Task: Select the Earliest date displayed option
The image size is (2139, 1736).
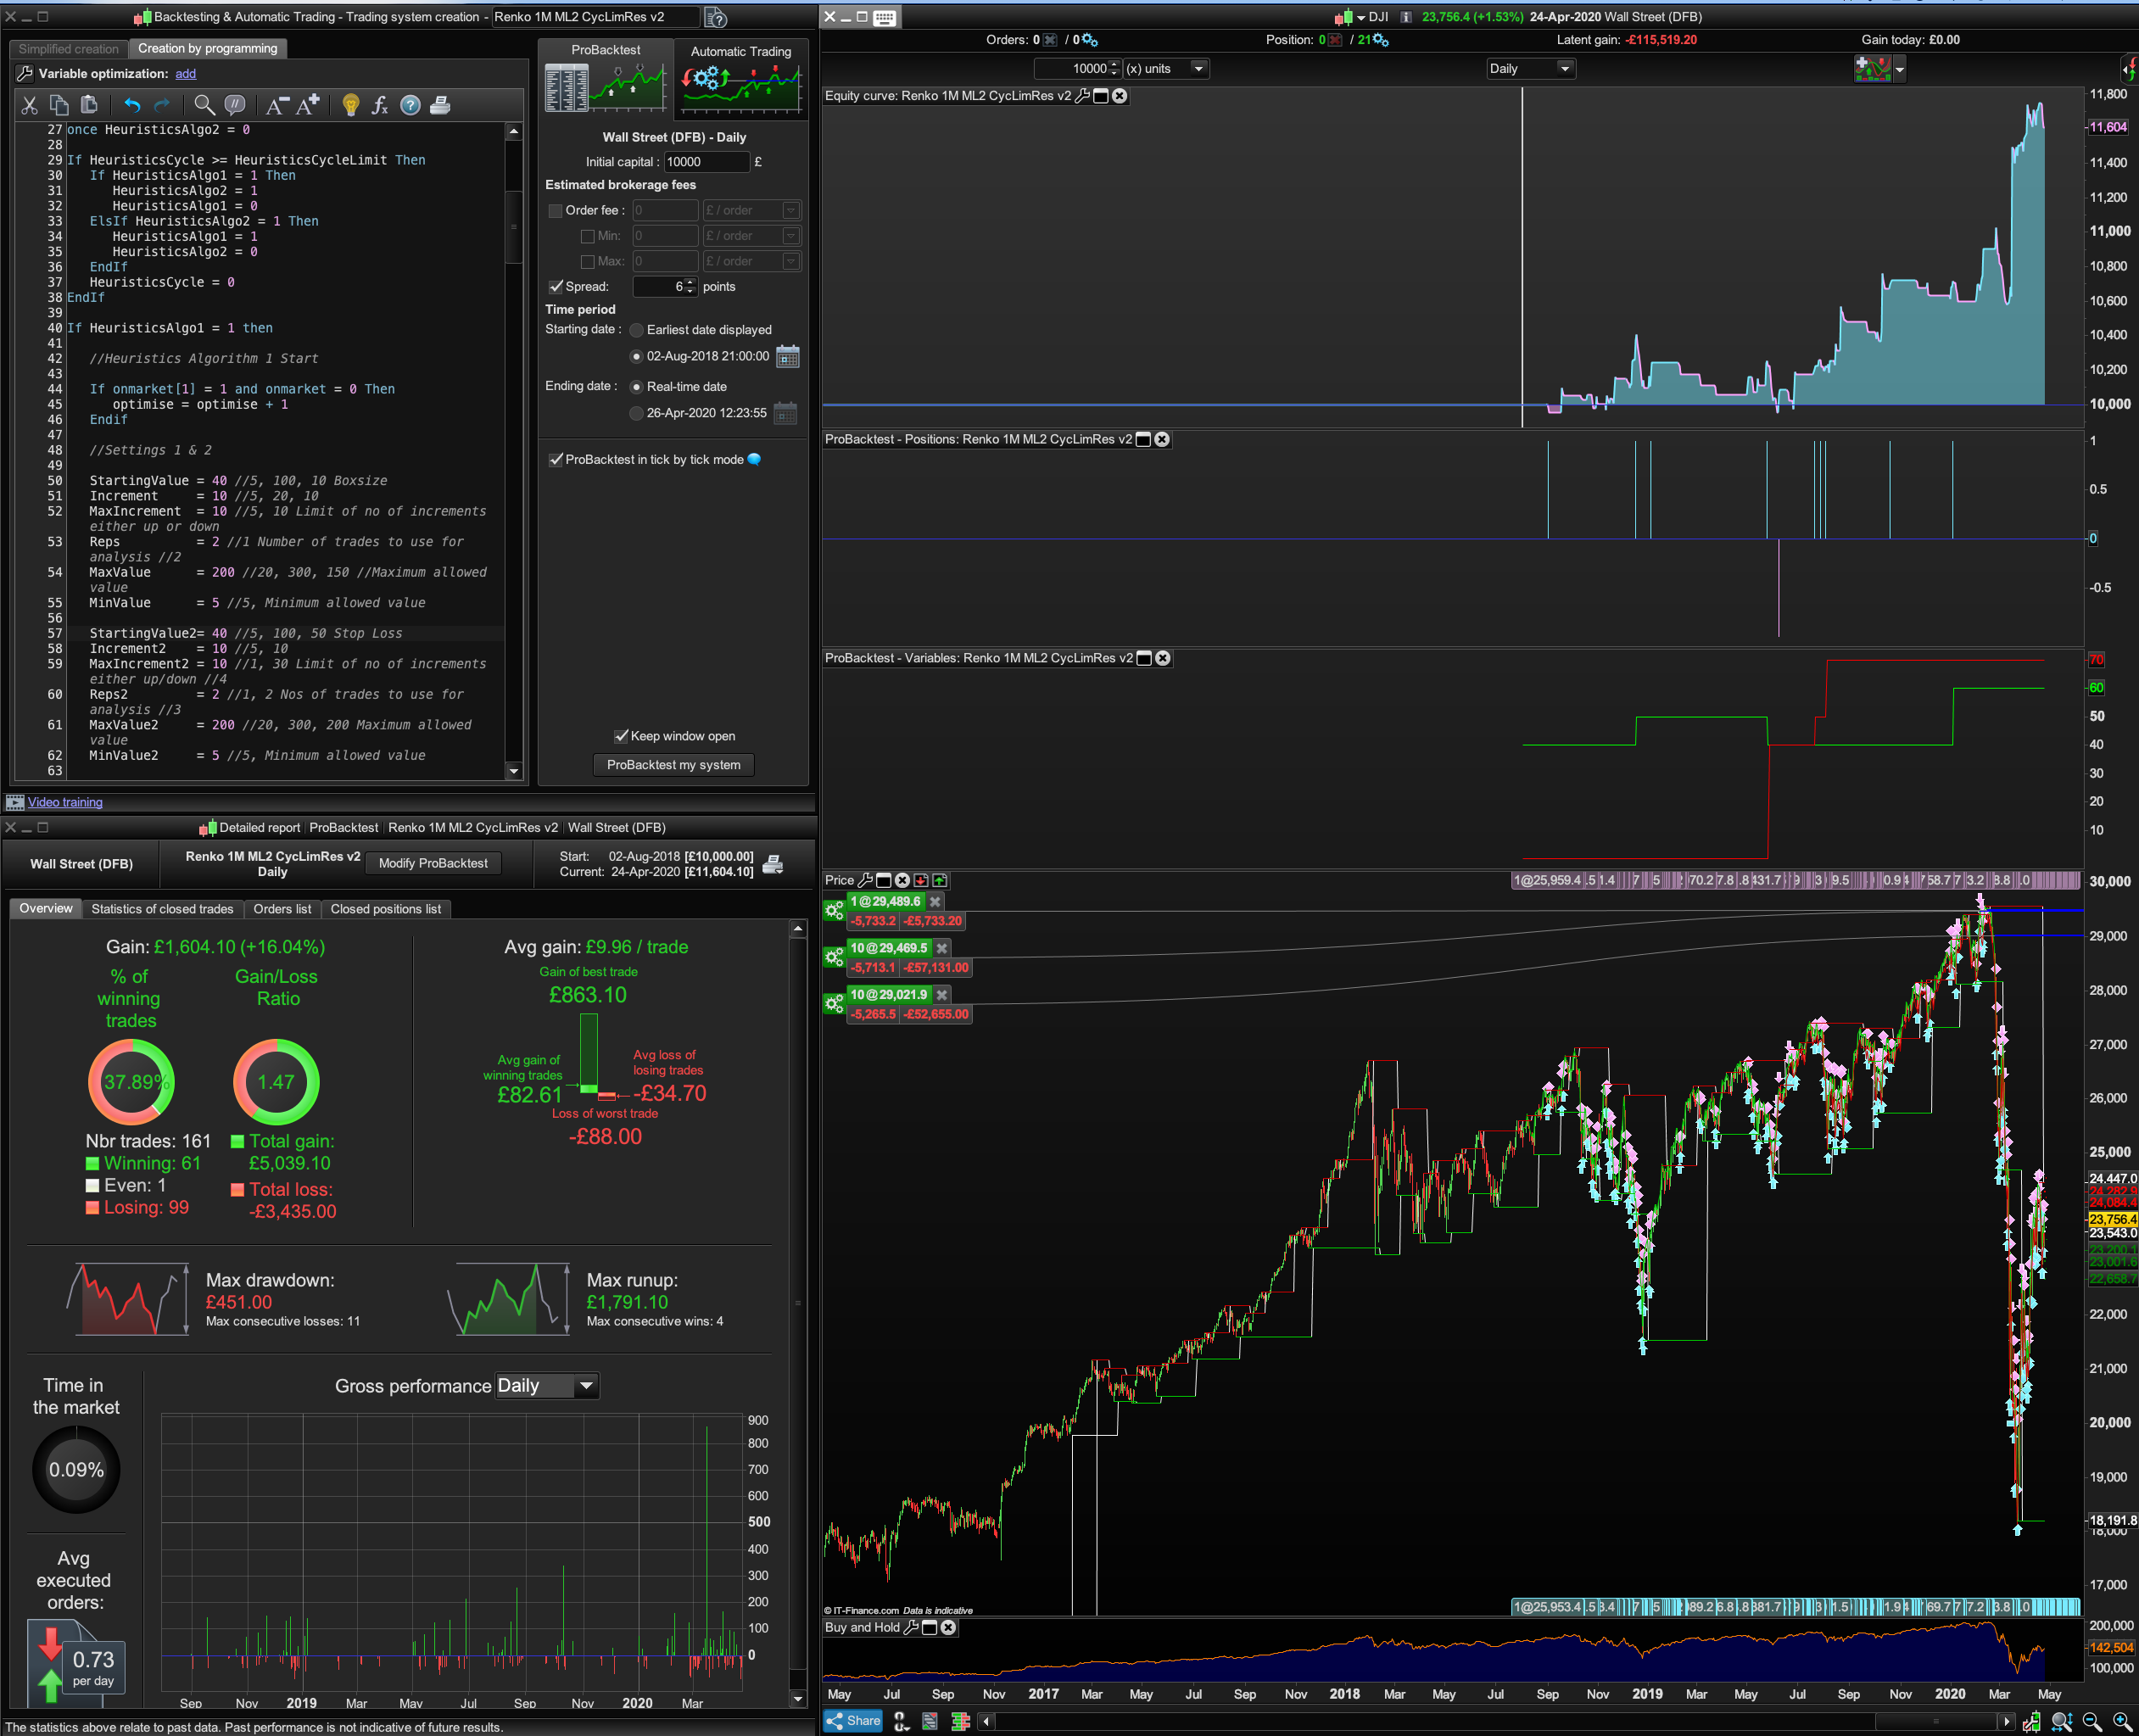Action: 636,330
